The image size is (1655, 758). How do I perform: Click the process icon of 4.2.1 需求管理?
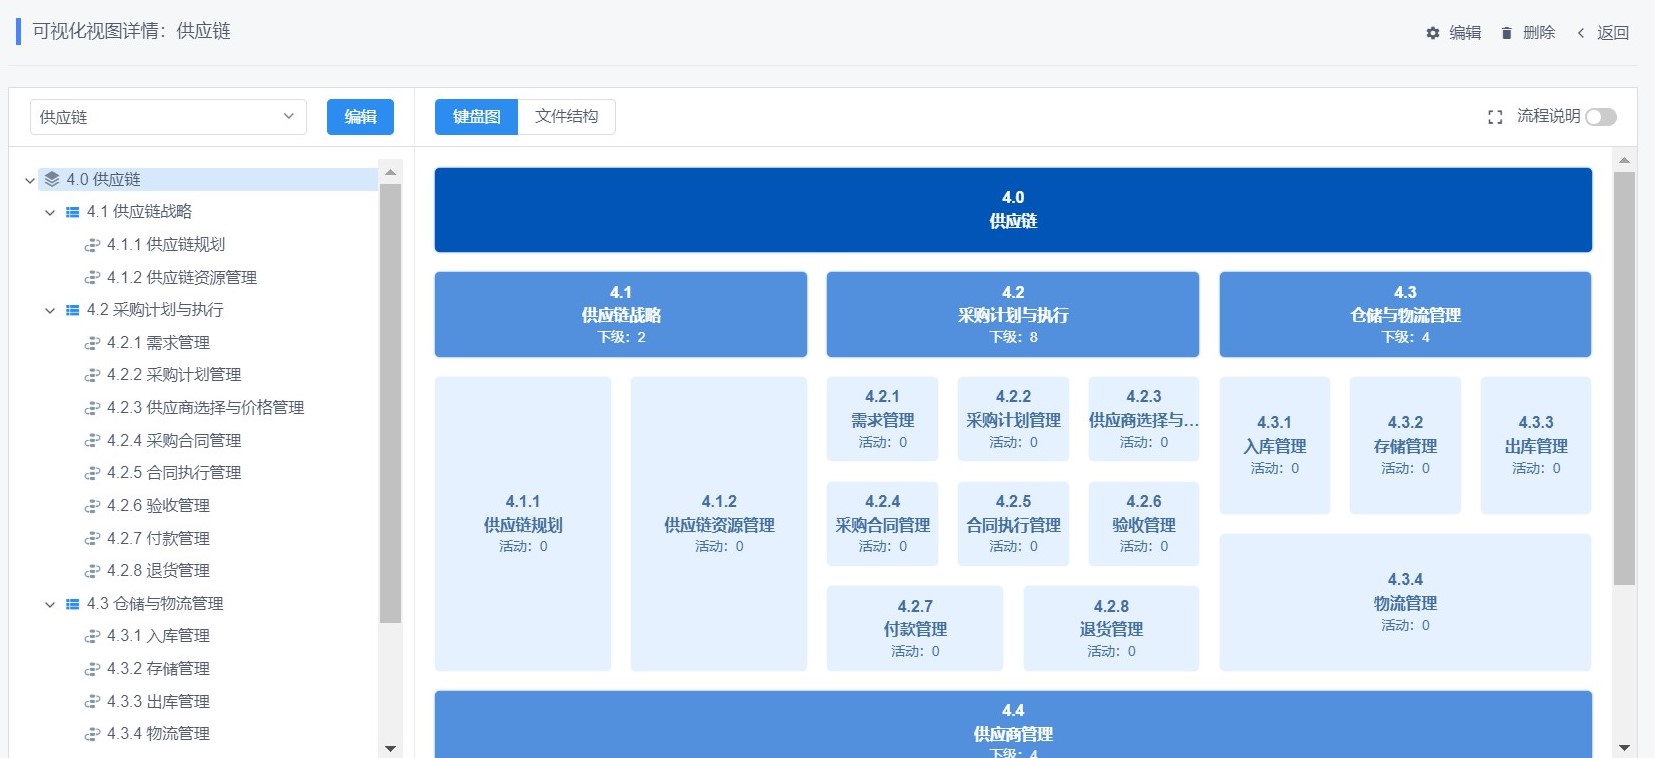tap(92, 343)
